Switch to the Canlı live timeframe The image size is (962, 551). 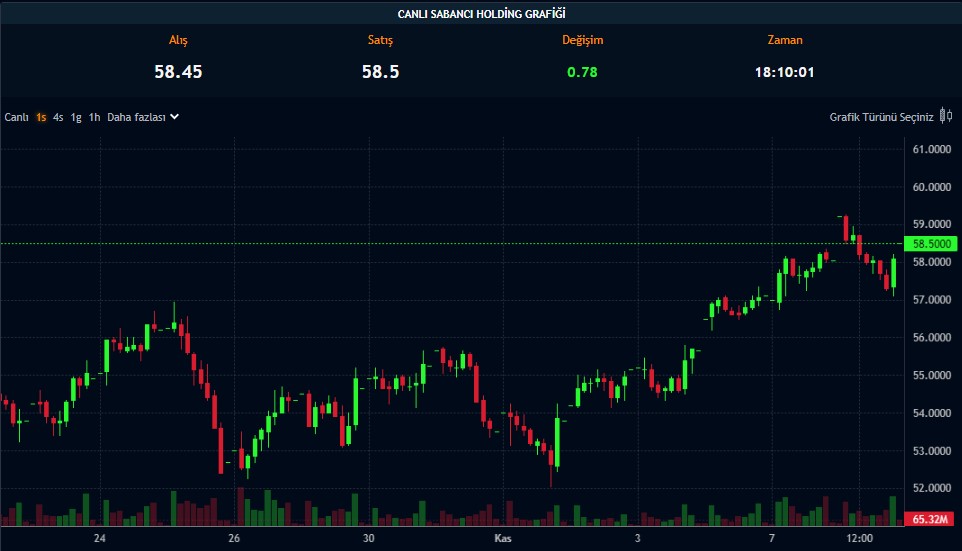coord(16,117)
